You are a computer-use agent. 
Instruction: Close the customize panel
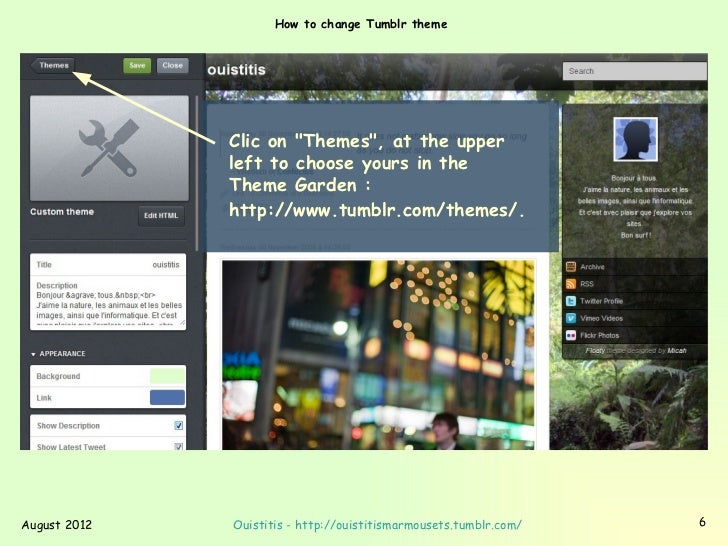click(x=172, y=65)
